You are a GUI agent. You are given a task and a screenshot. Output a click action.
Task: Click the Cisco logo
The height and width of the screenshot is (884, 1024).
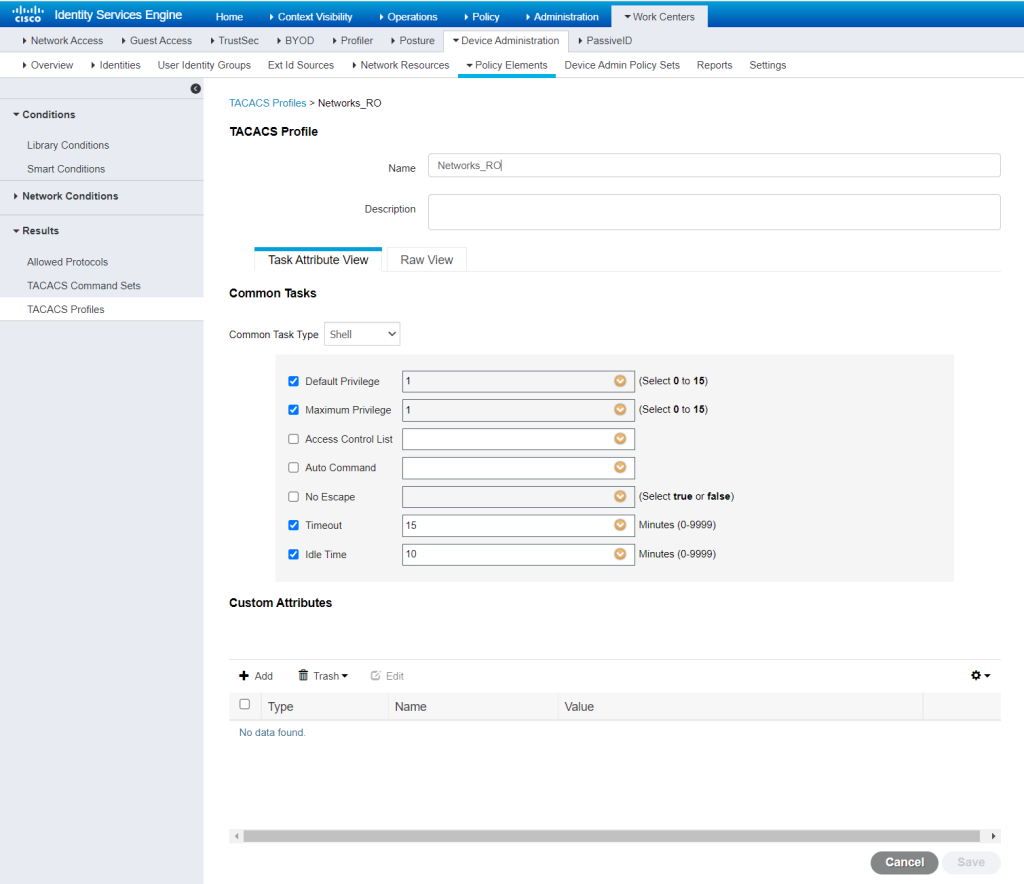[x=27, y=14]
